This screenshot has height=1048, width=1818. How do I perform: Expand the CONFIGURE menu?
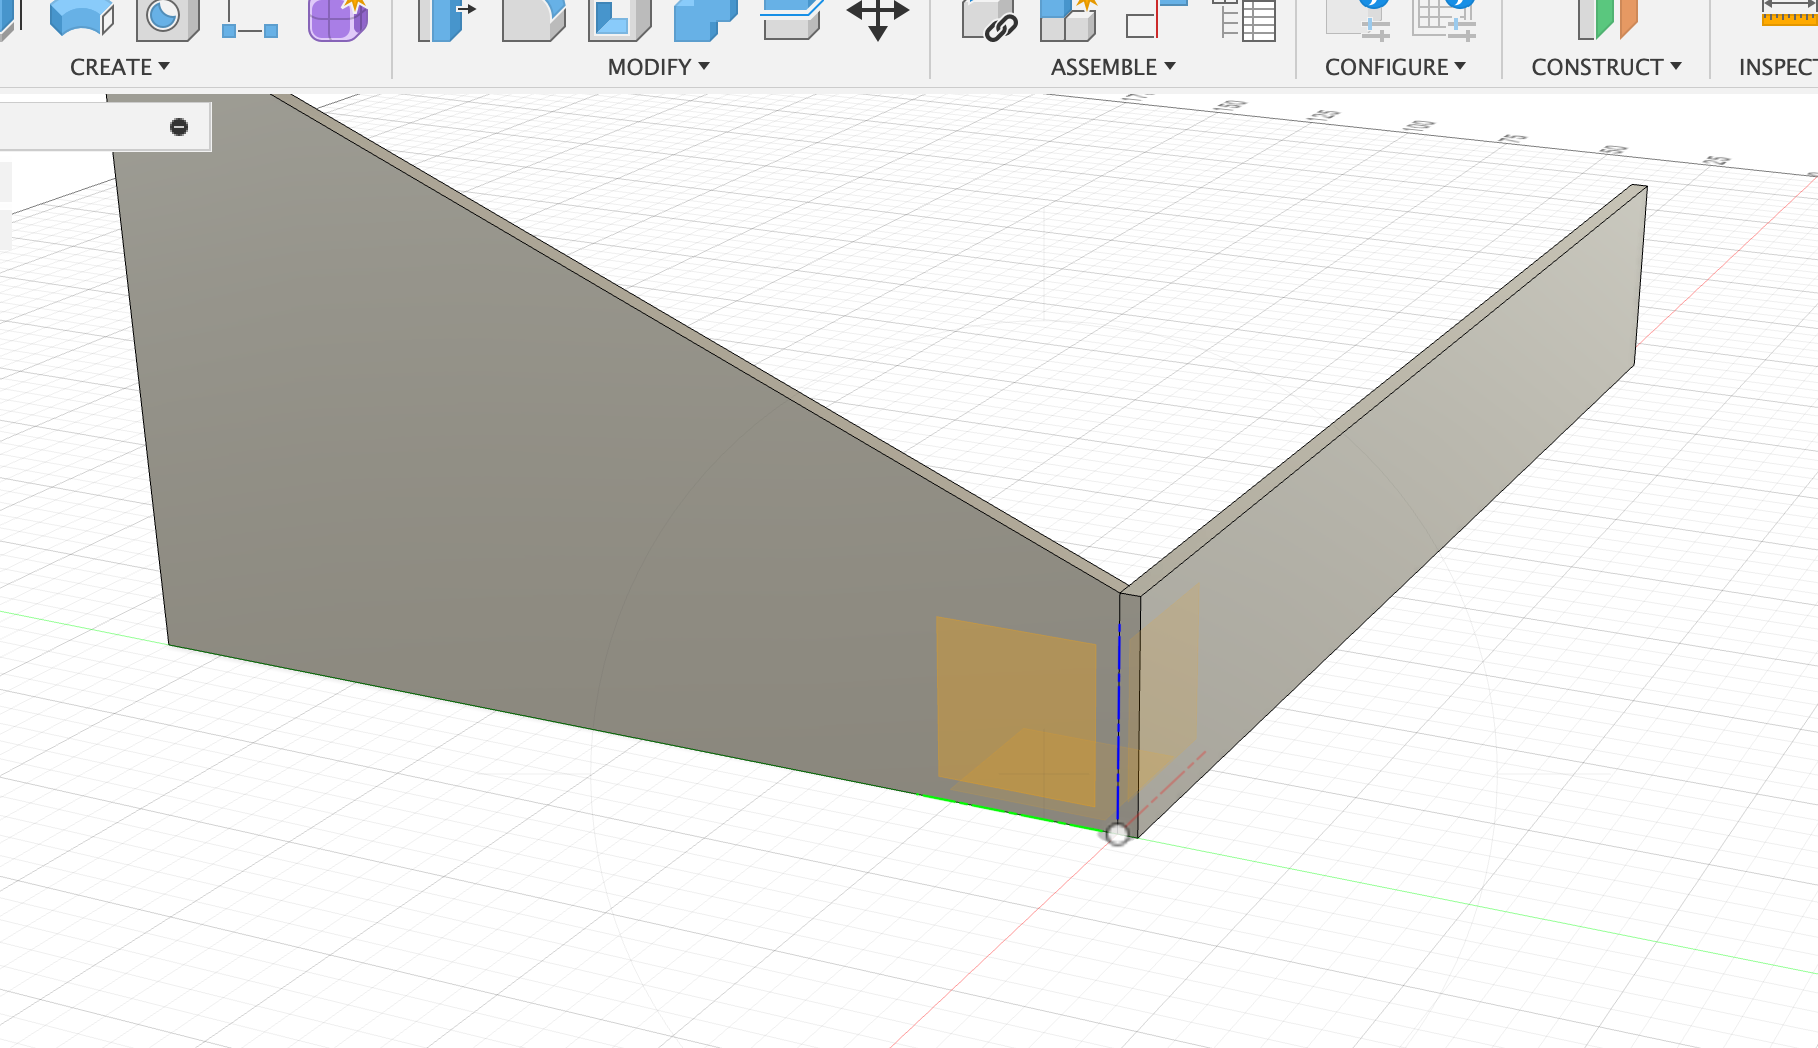point(1394,67)
